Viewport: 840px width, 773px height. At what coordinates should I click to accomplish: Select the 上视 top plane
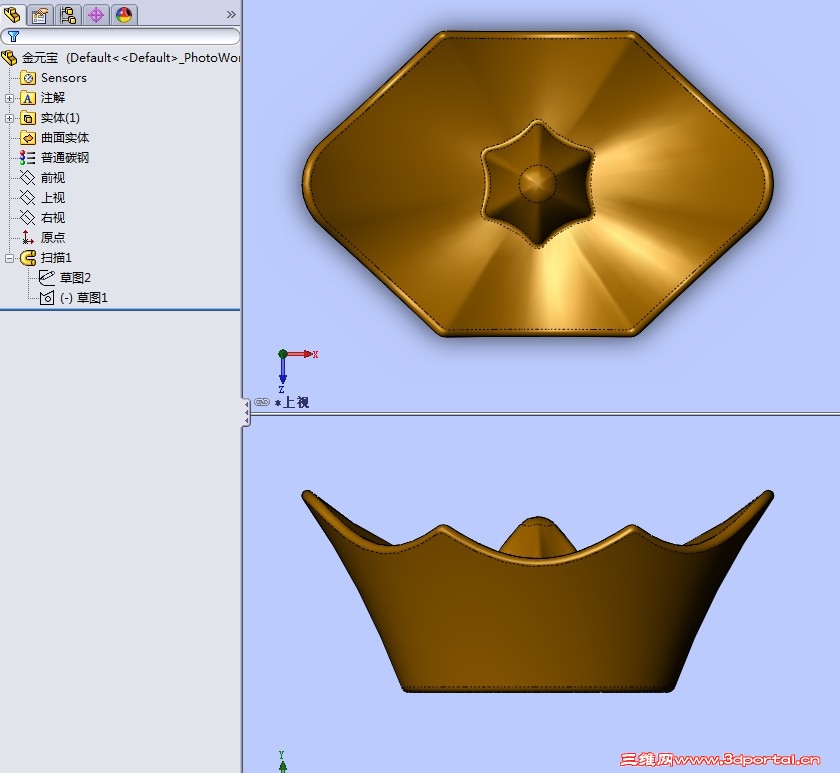pyautogui.click(x=52, y=198)
